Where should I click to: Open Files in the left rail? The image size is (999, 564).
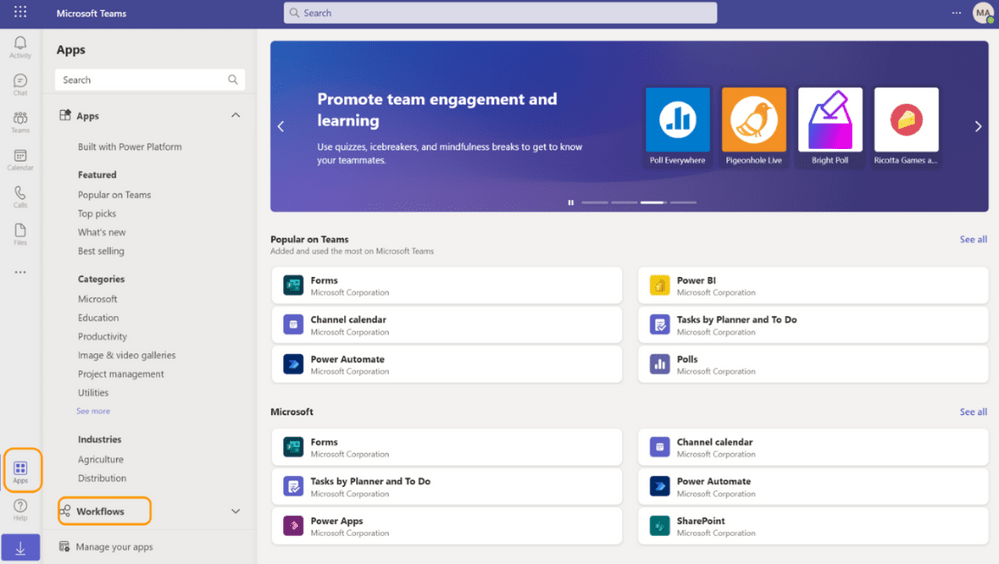pyautogui.click(x=20, y=234)
